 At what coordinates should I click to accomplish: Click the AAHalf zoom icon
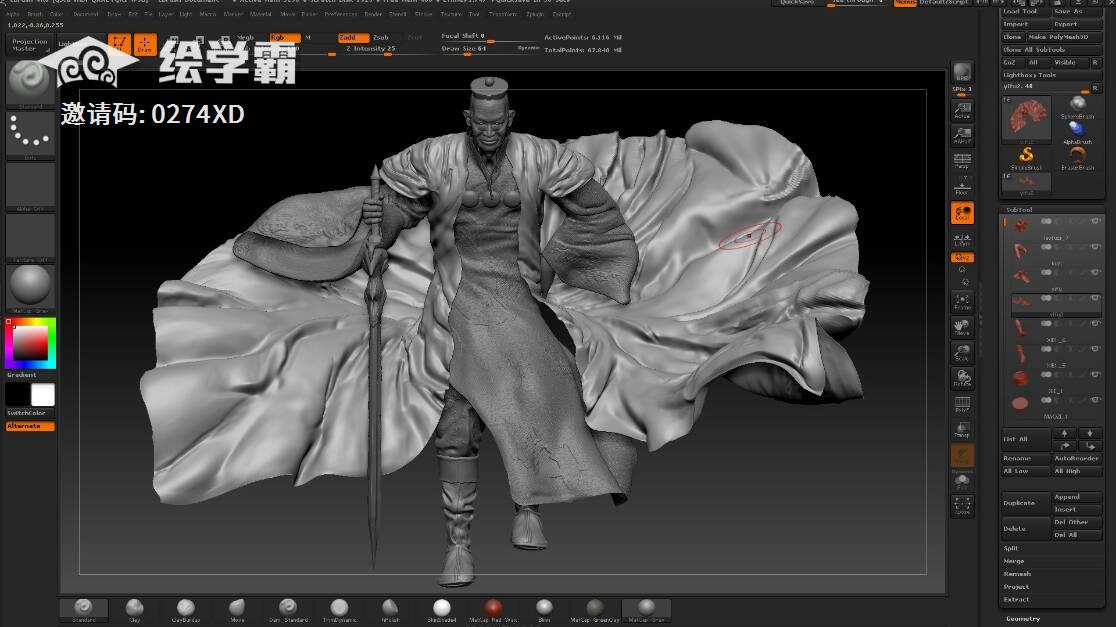point(962,135)
